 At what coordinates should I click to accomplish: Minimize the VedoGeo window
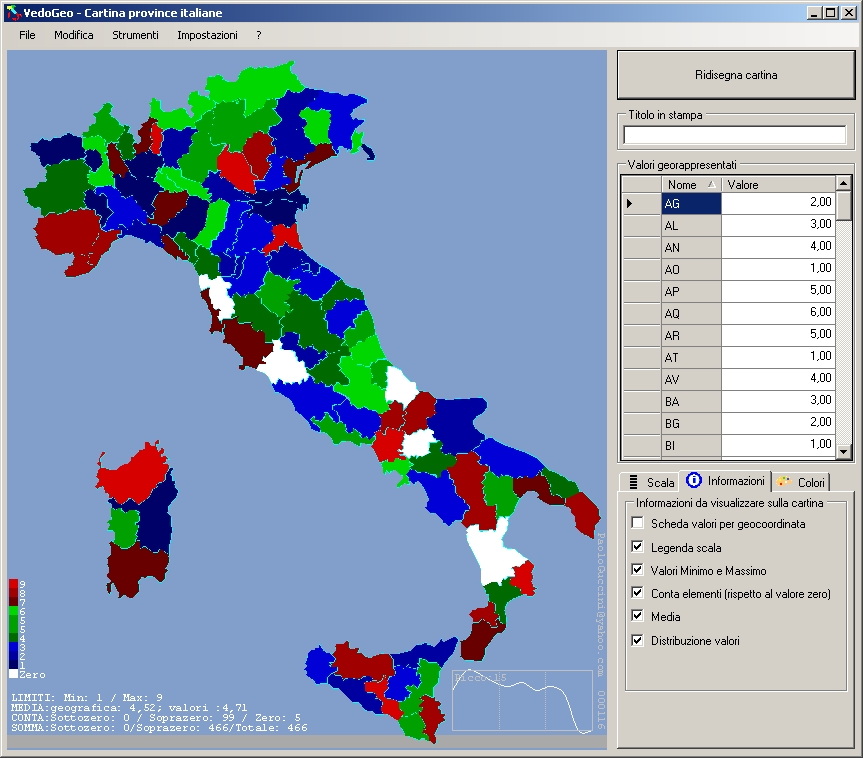(x=814, y=13)
